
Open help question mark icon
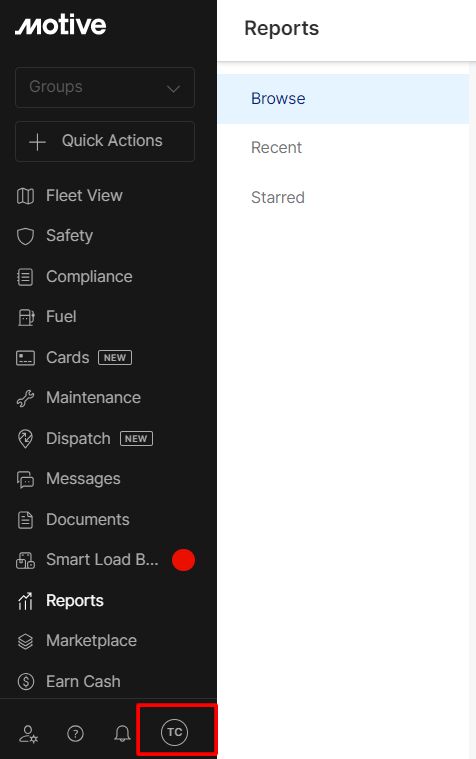click(75, 734)
